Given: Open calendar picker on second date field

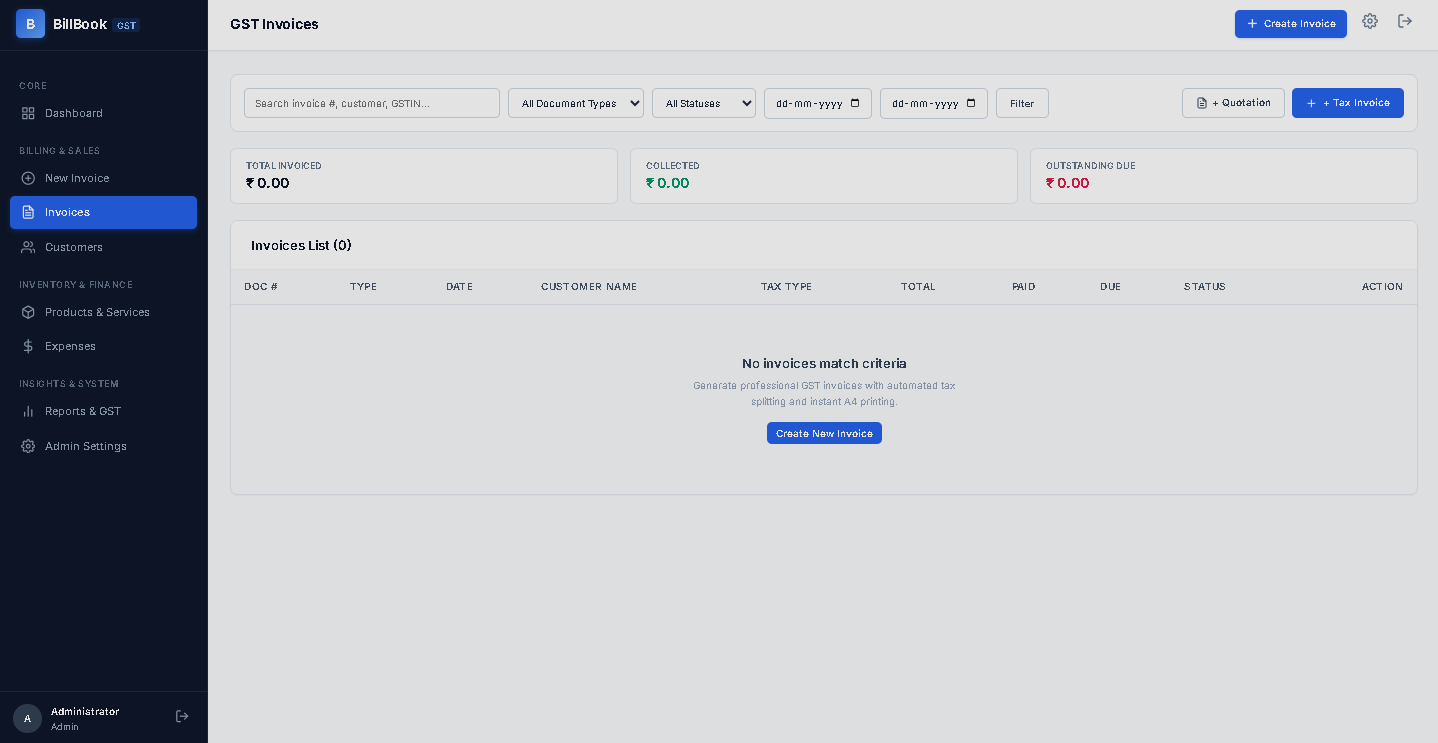Looking at the screenshot, I should 971,103.
